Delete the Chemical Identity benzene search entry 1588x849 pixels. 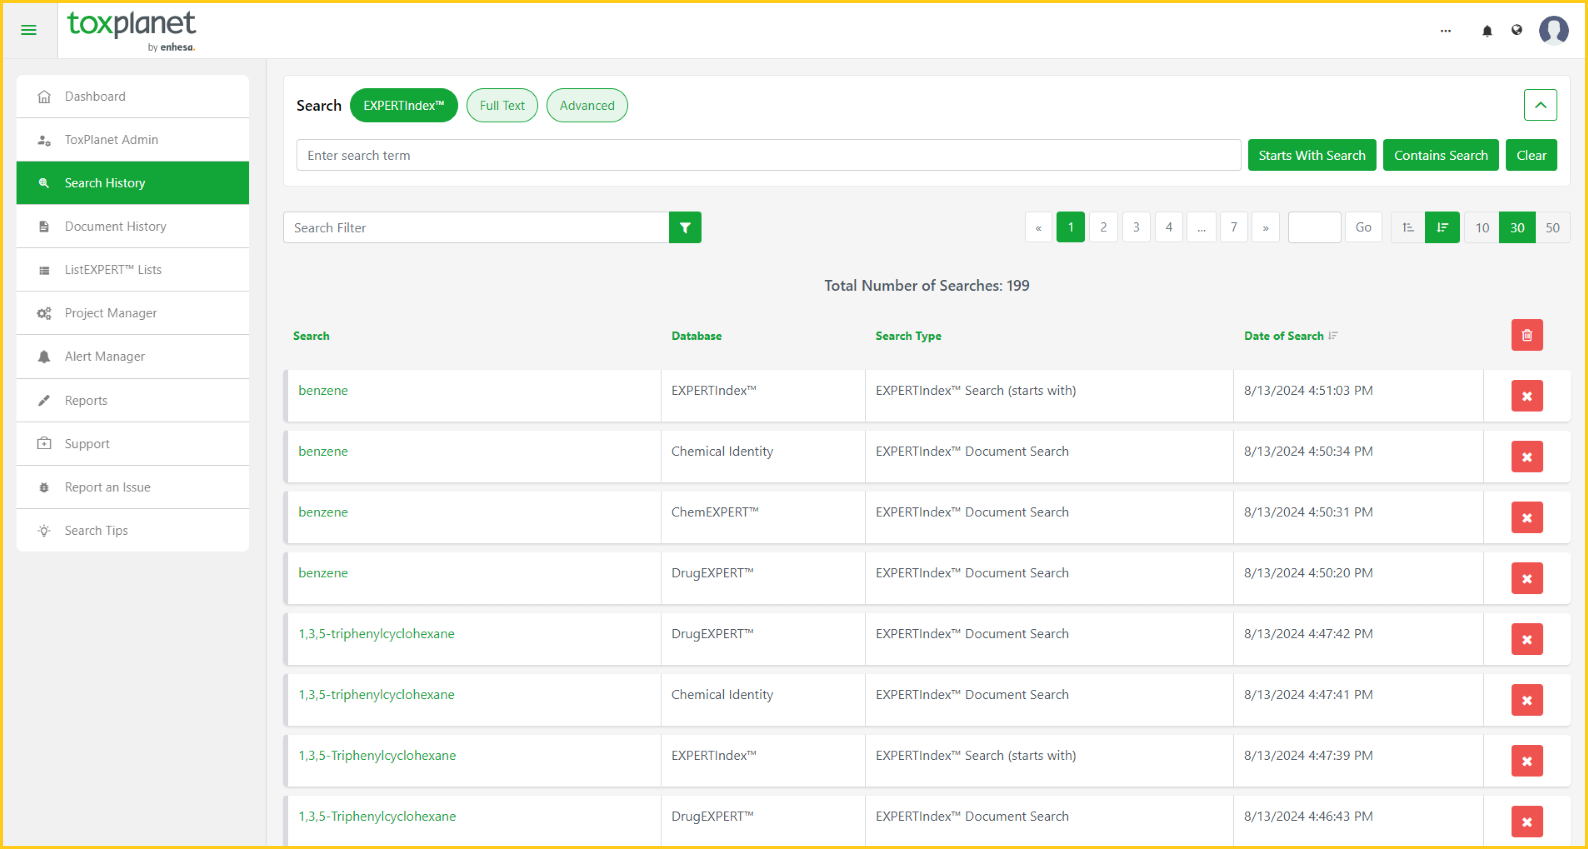point(1526,457)
